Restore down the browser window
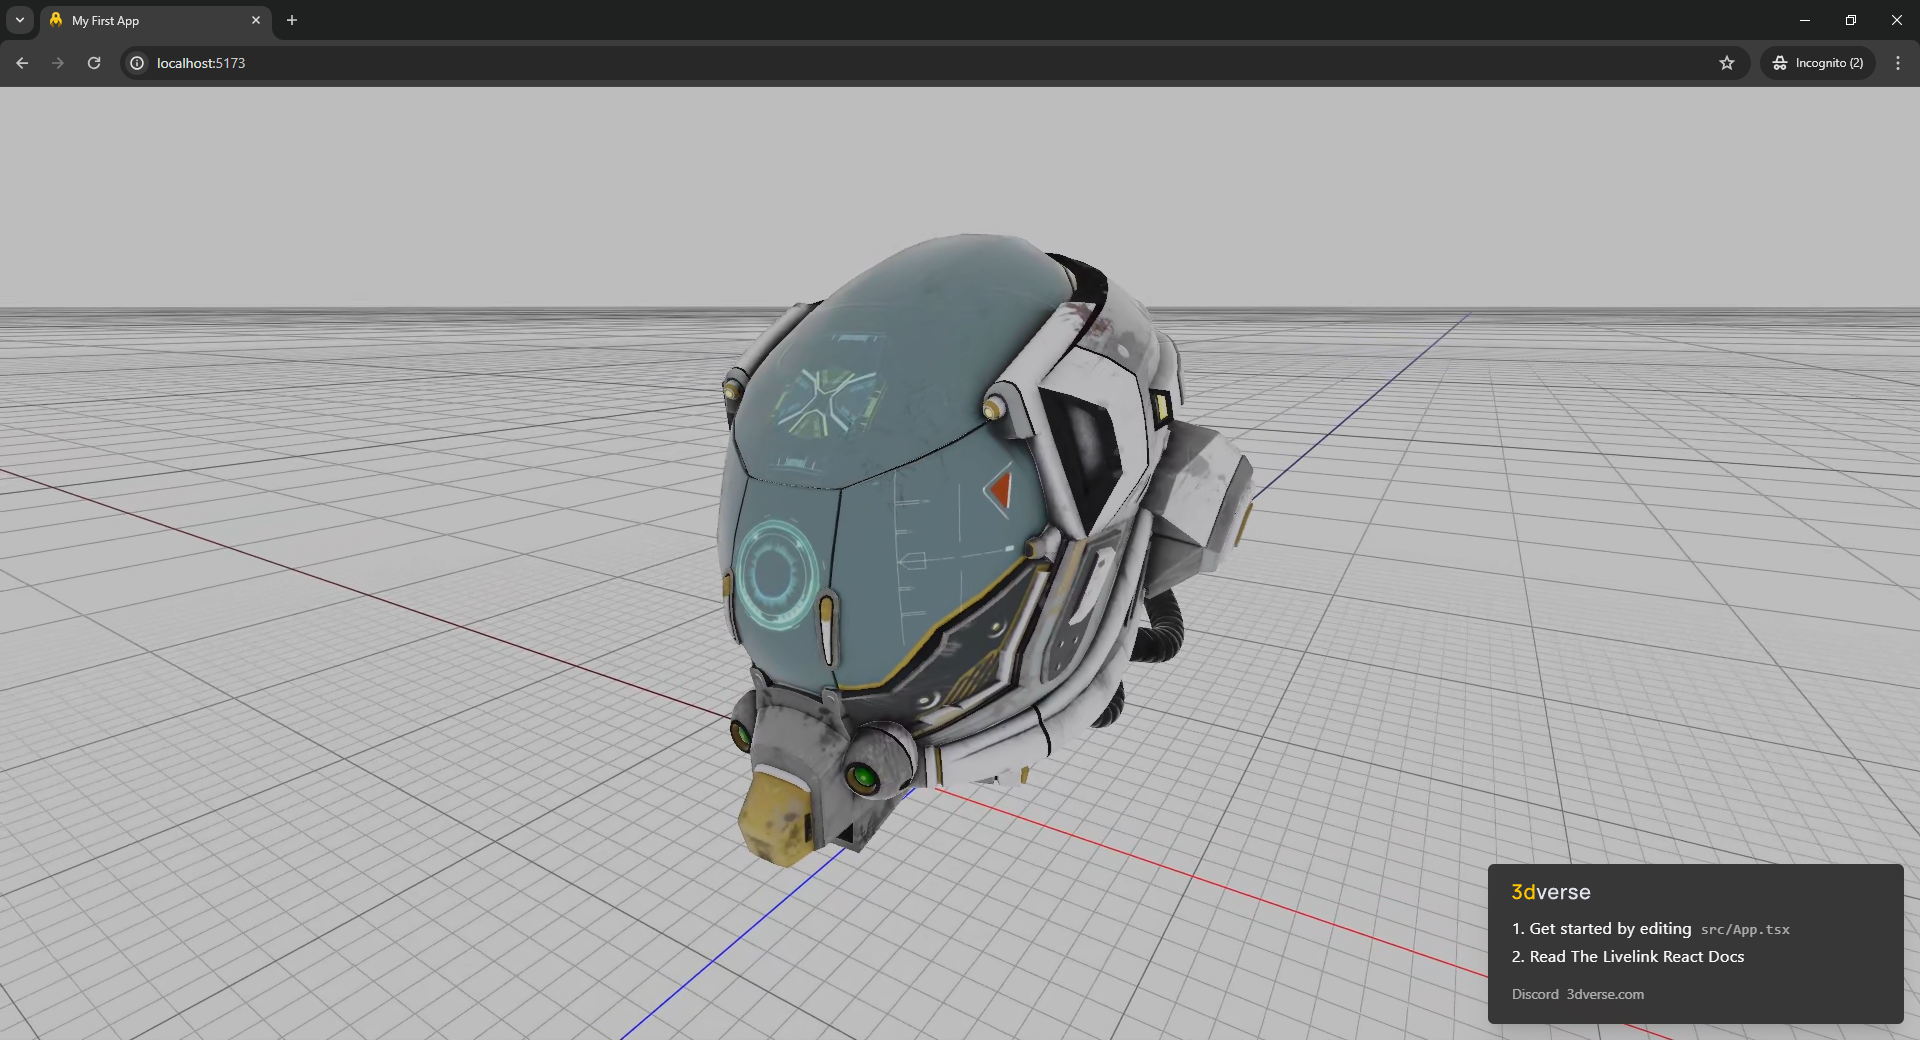 click(x=1850, y=20)
